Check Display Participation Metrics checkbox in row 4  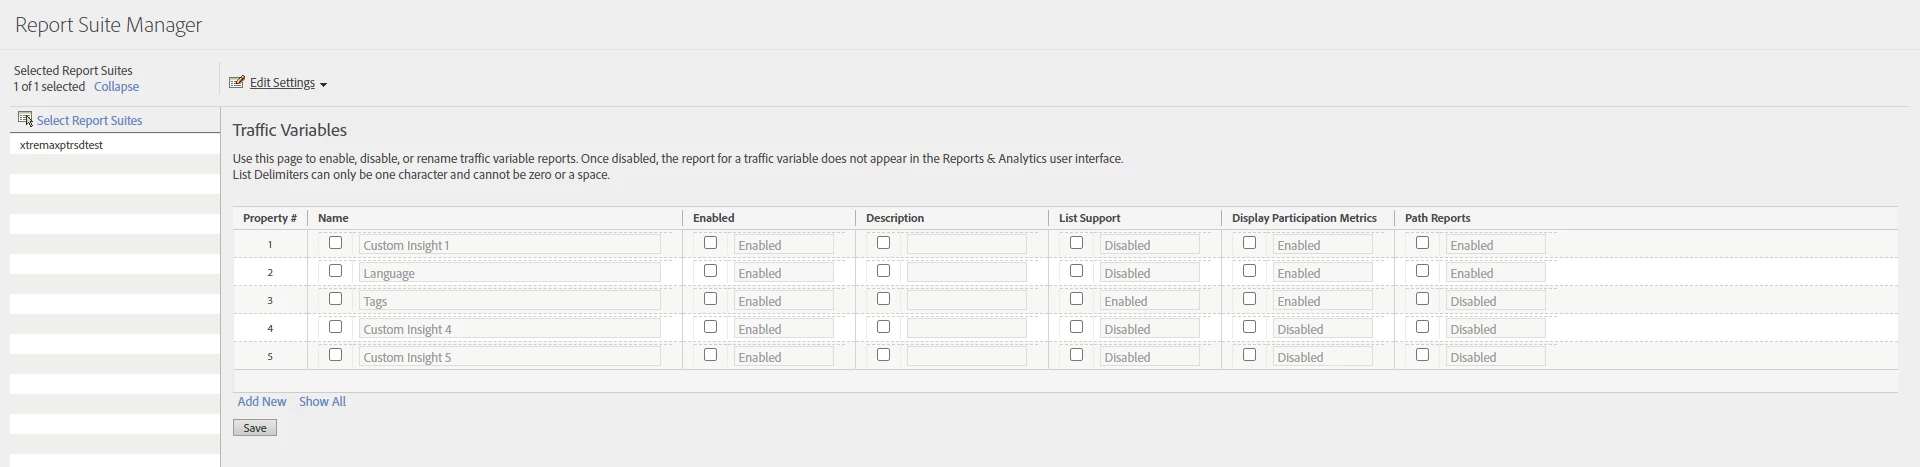click(x=1250, y=327)
